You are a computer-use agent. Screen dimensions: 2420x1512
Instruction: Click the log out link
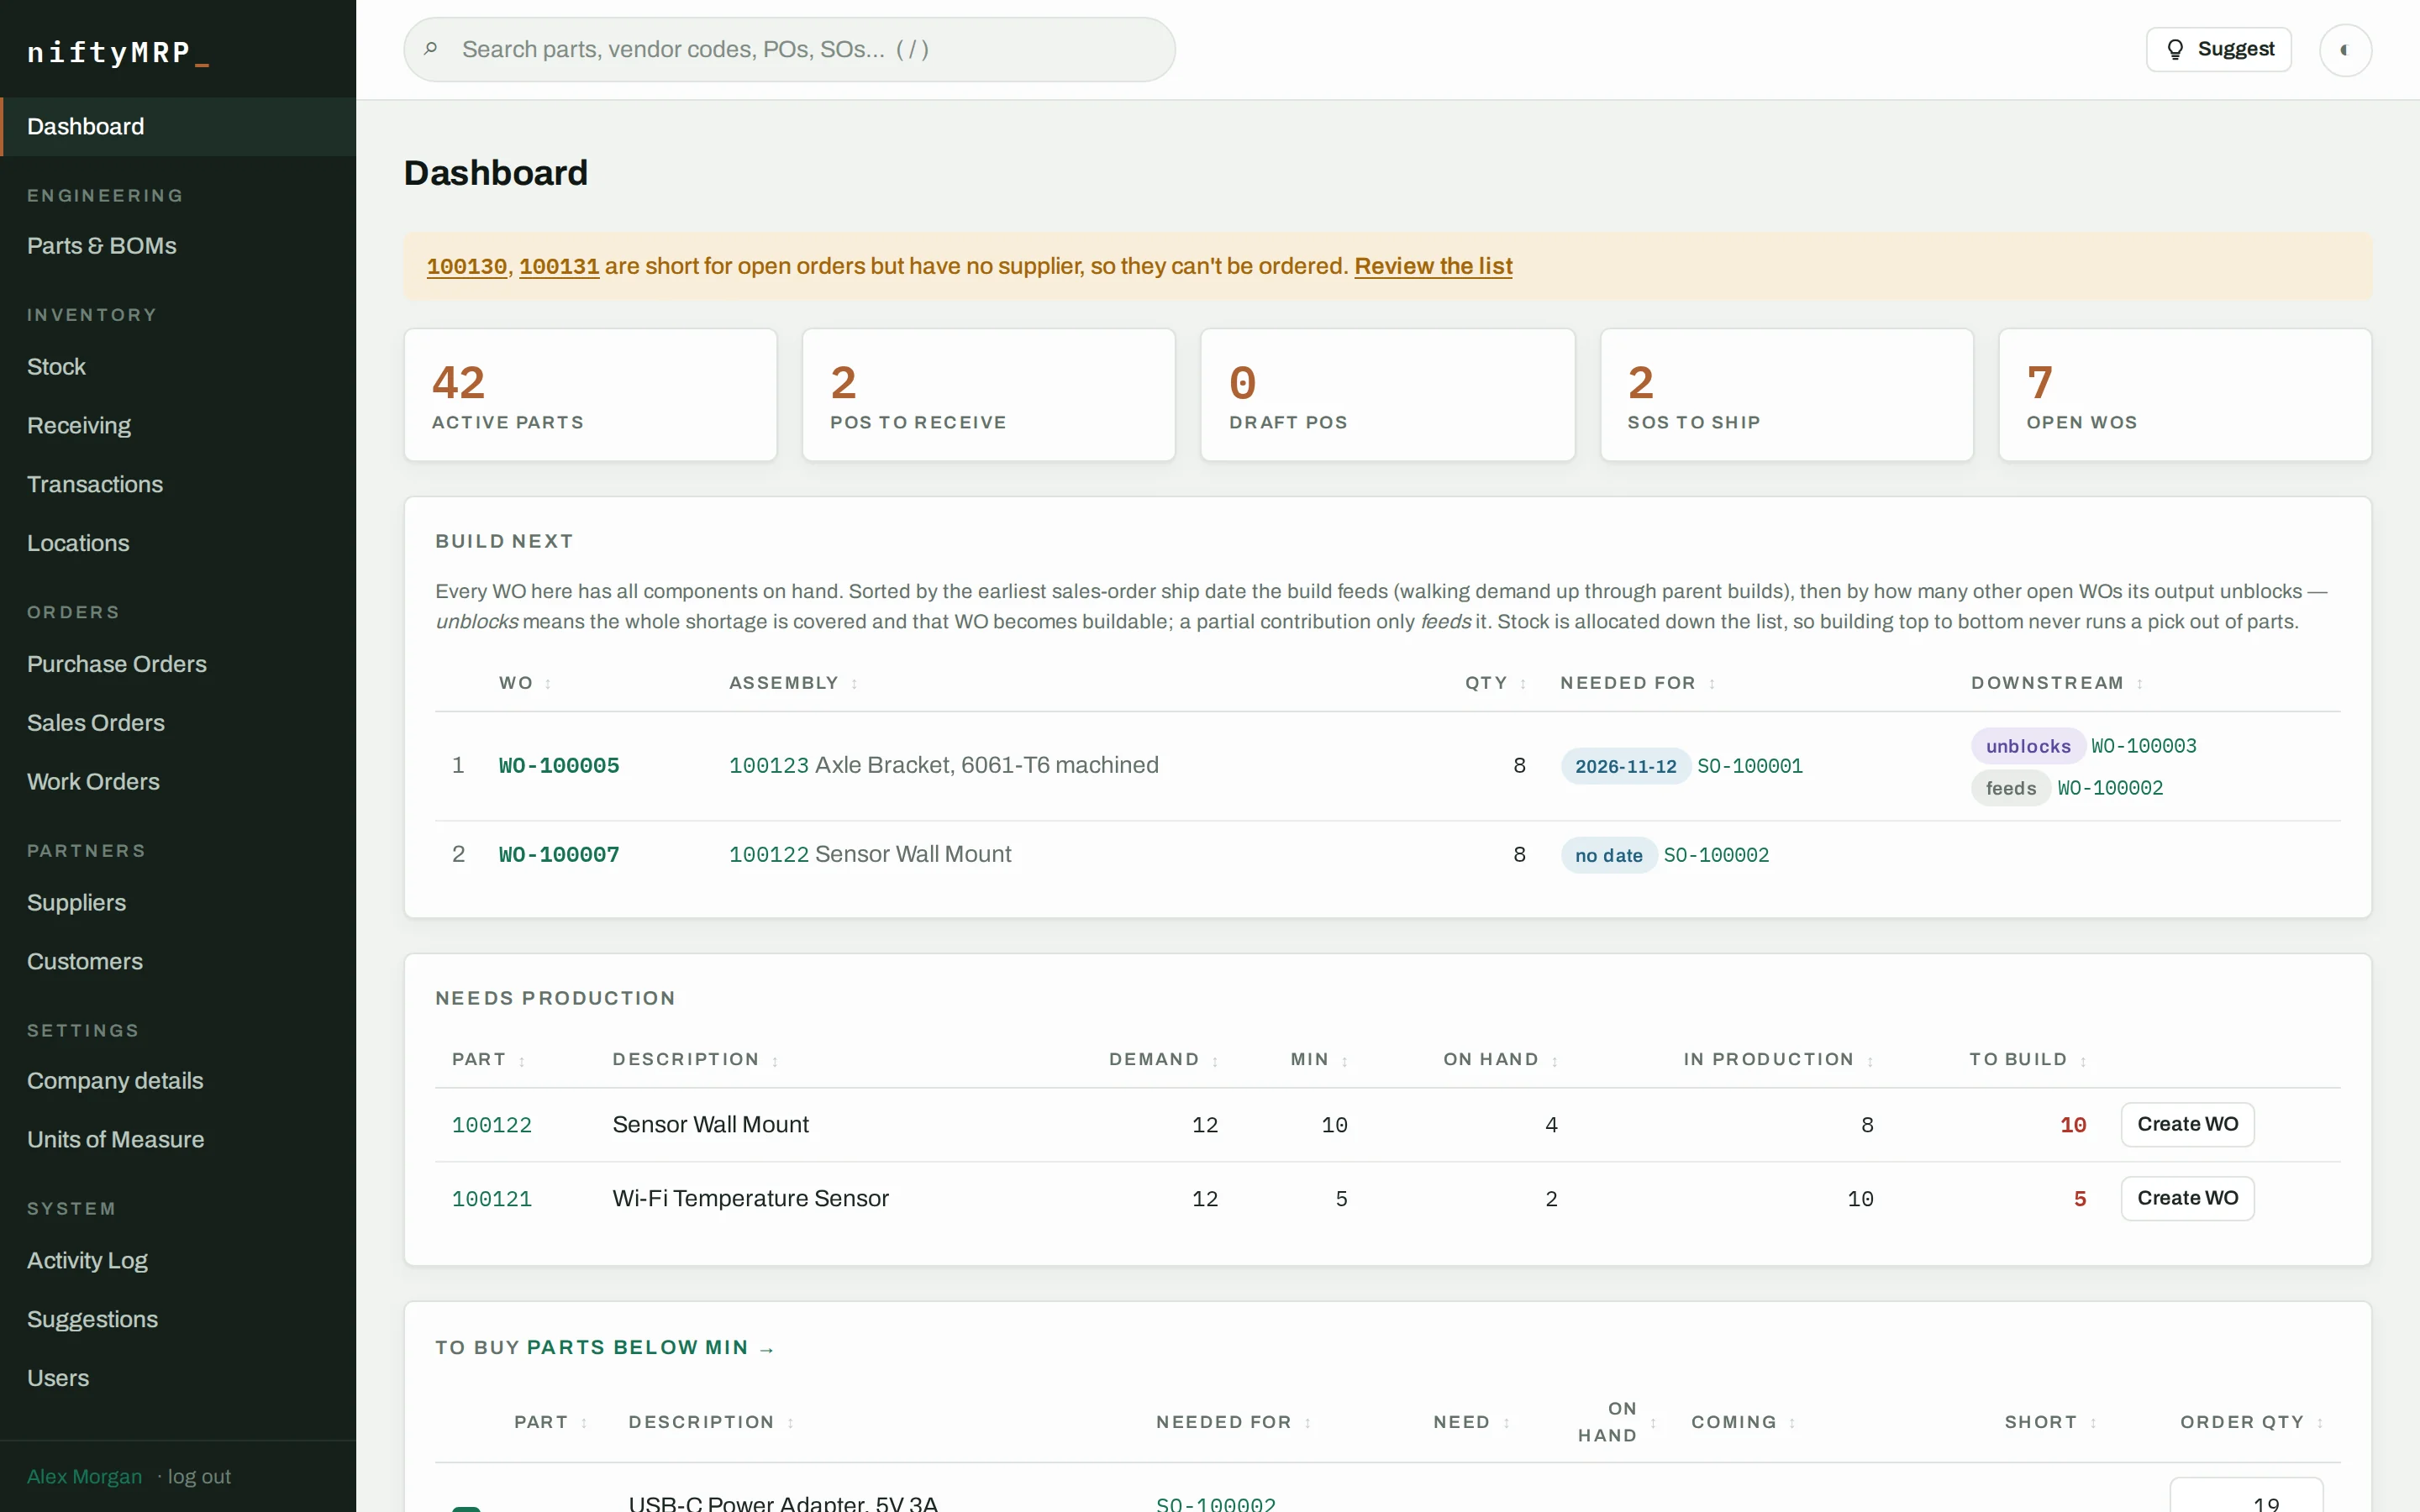coord(199,1476)
